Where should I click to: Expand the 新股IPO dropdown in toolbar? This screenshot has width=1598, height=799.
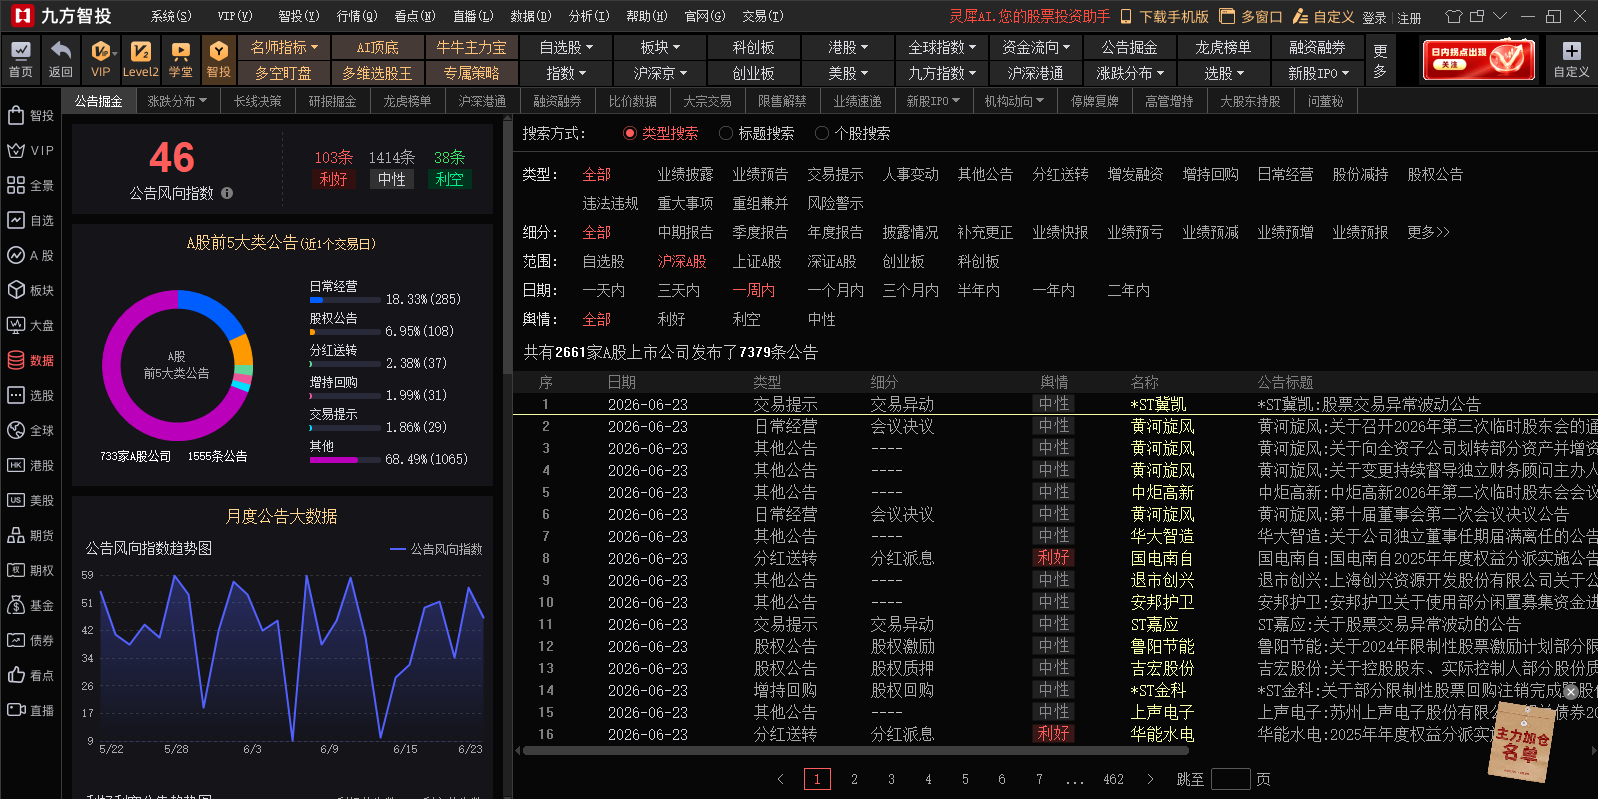point(1318,73)
